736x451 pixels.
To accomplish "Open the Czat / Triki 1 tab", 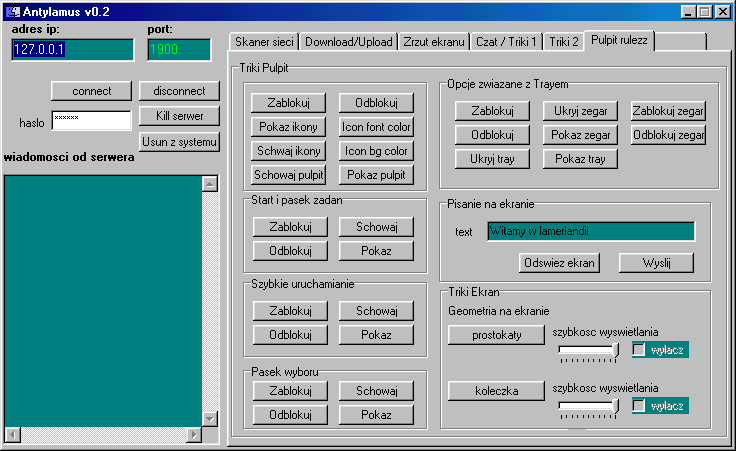I will pyautogui.click(x=507, y=42).
